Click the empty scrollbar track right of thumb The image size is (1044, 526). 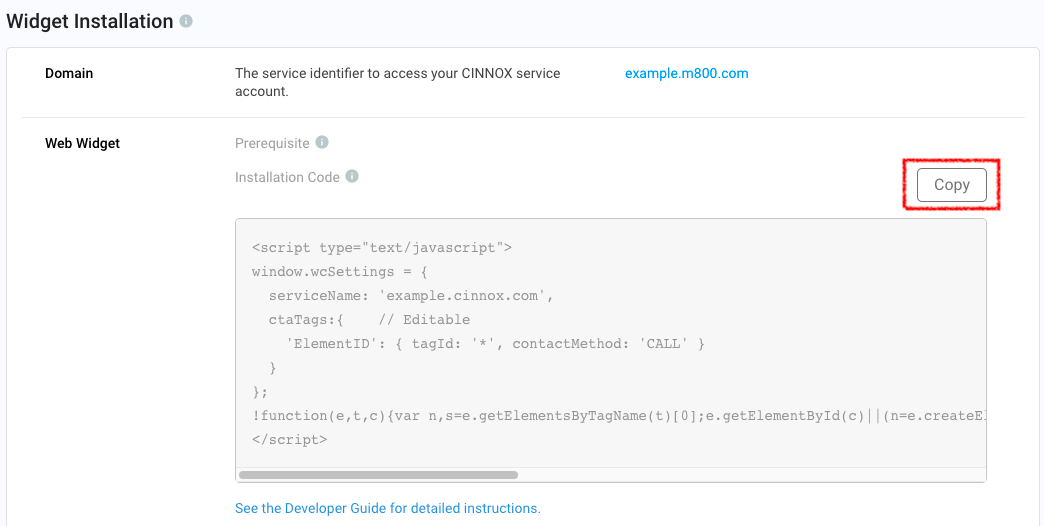750,475
